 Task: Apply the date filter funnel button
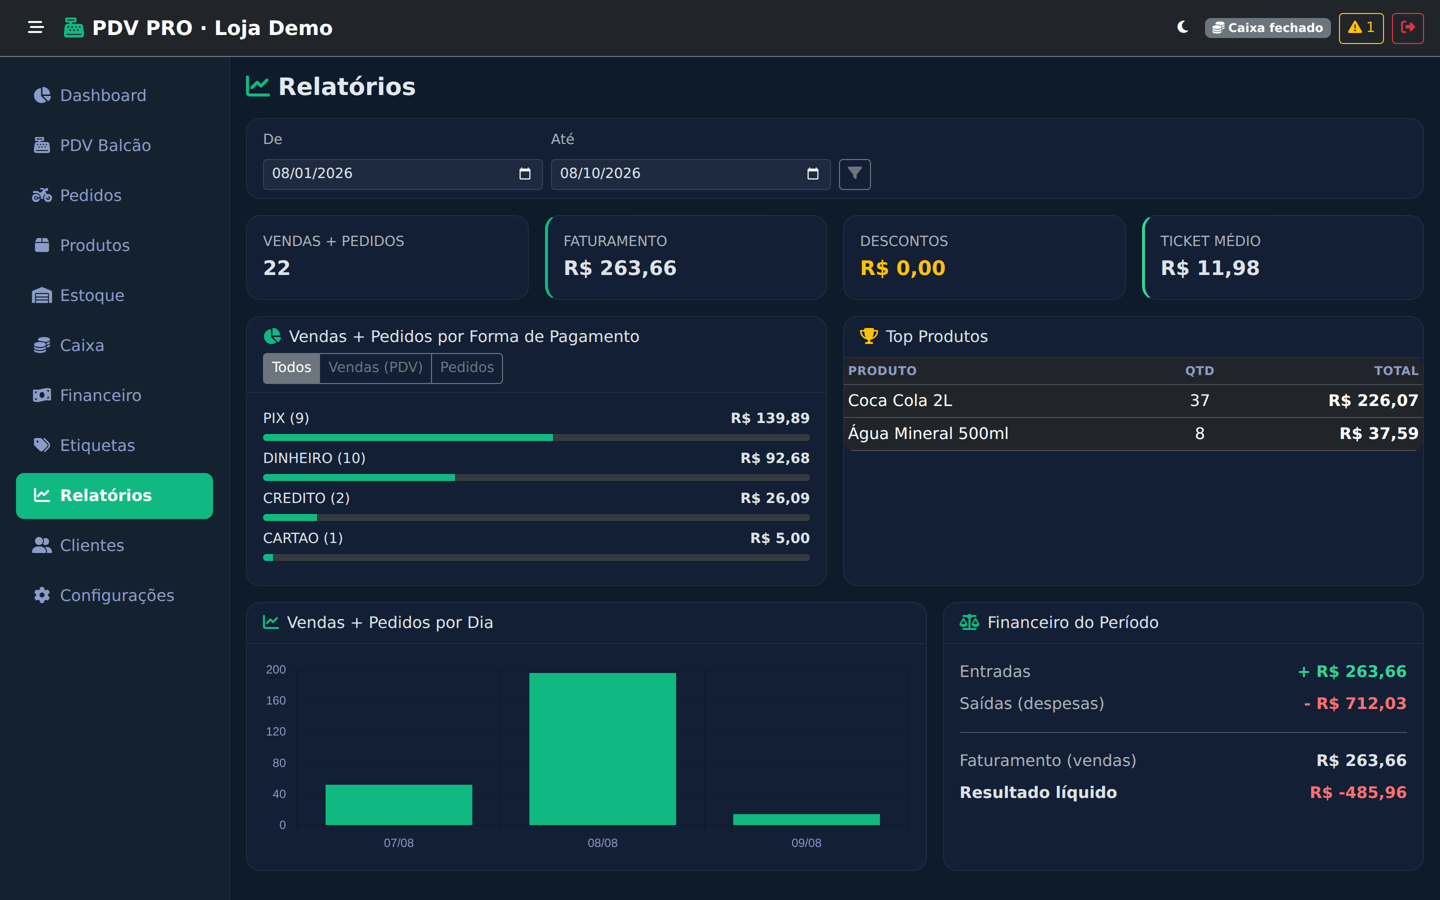[854, 174]
